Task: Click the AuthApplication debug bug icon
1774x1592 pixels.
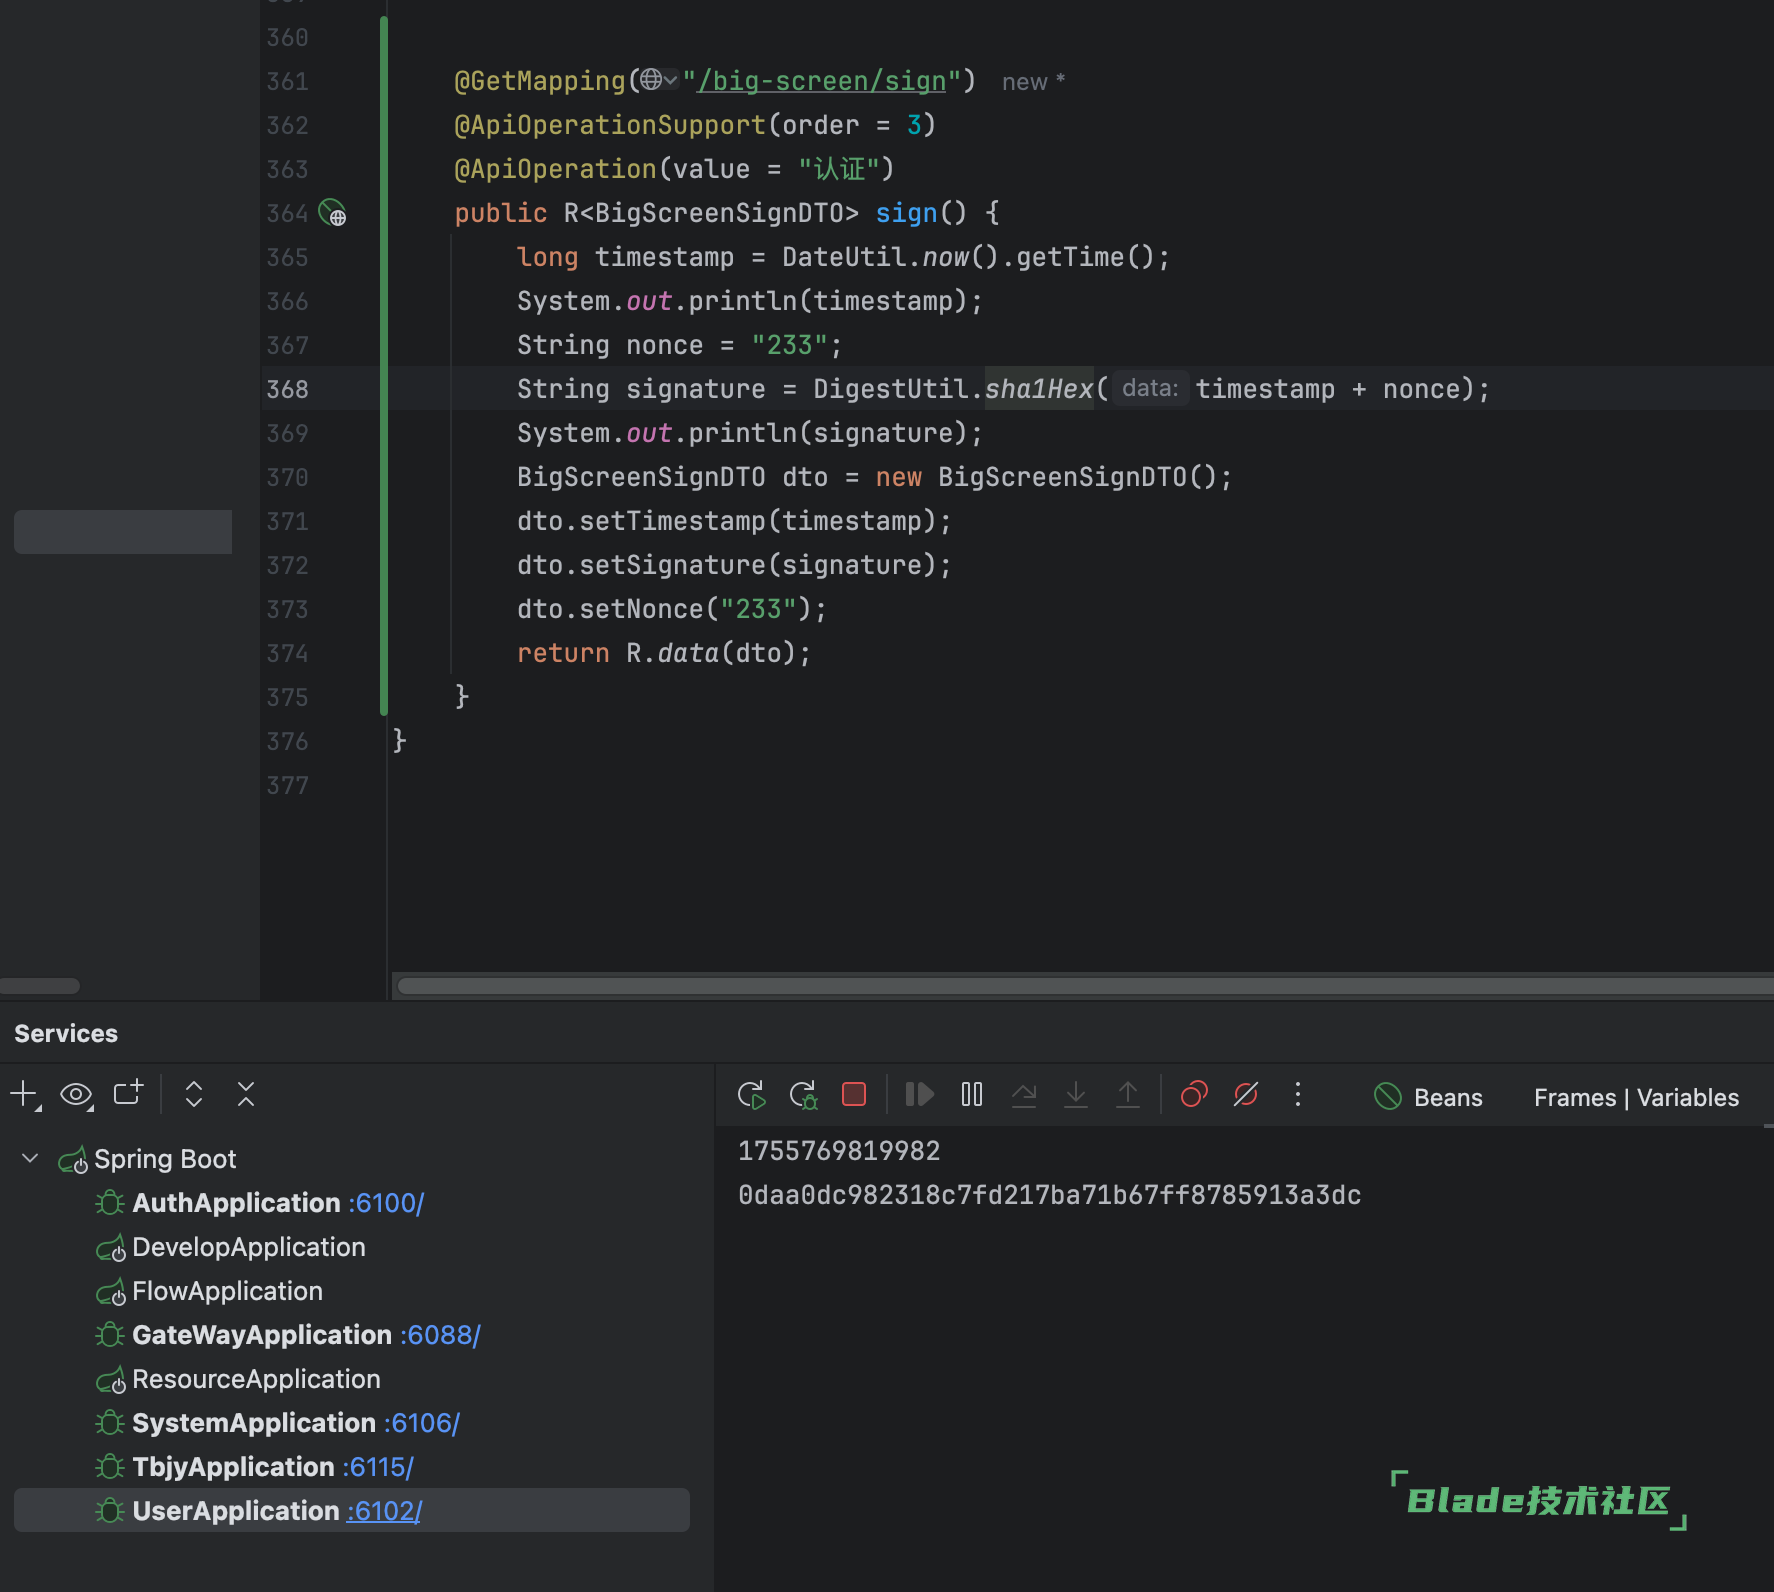Action: [110, 1202]
